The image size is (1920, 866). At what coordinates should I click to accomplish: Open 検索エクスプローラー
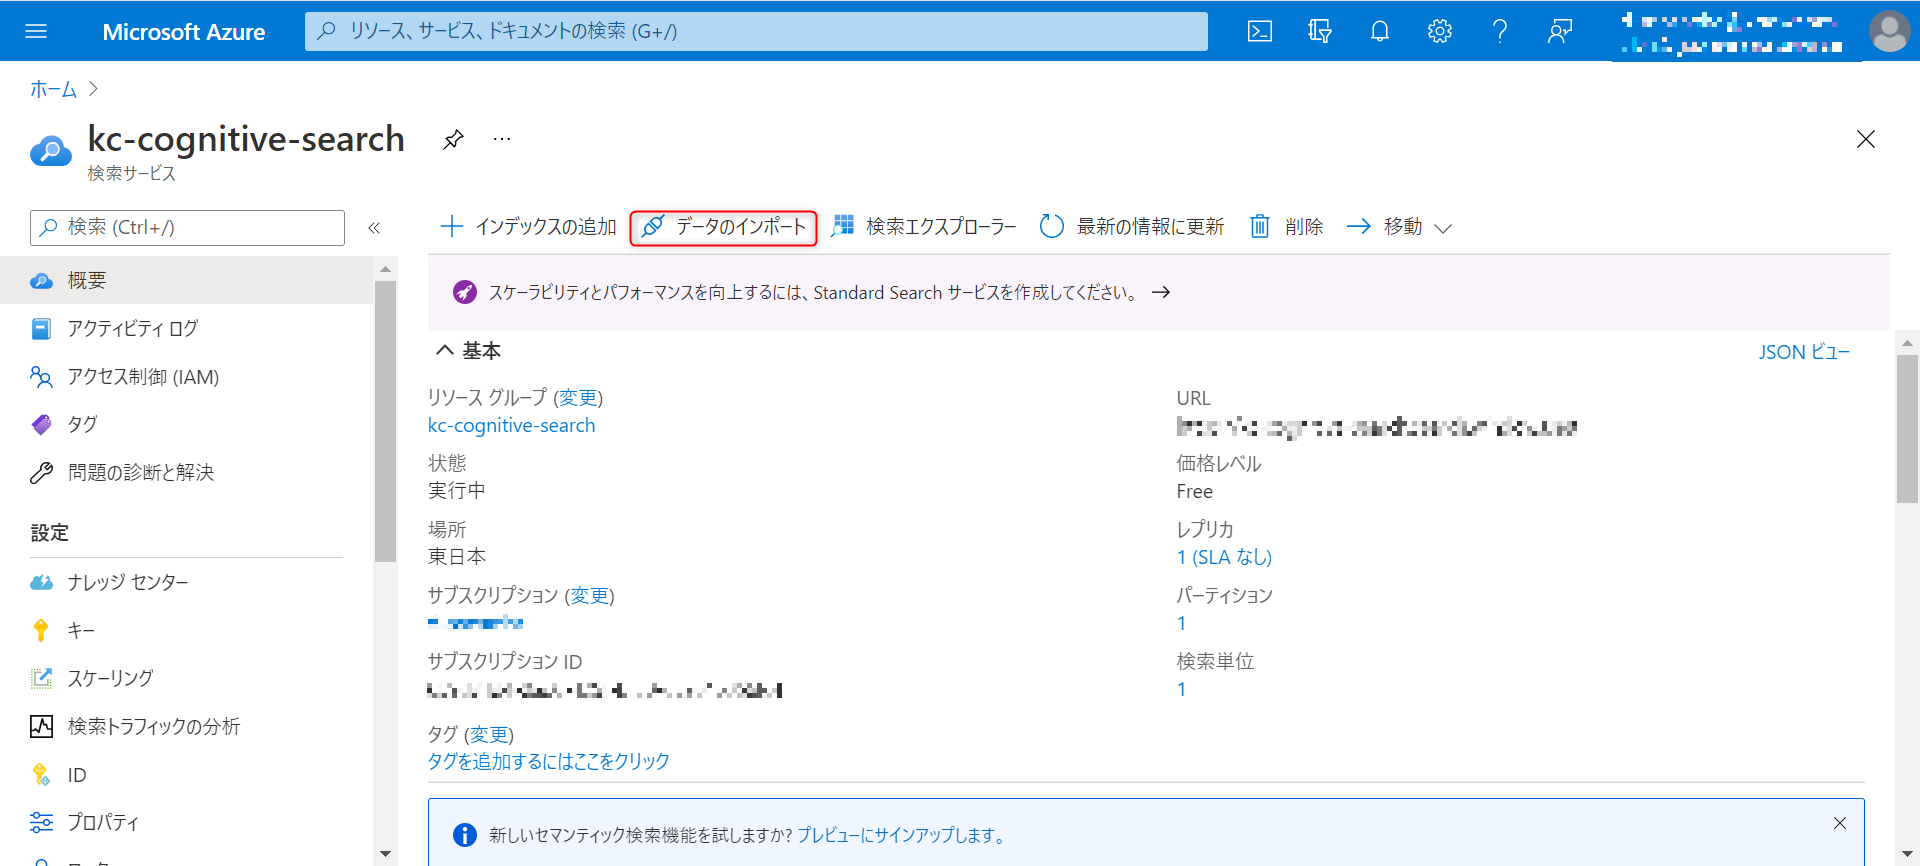[x=924, y=227]
